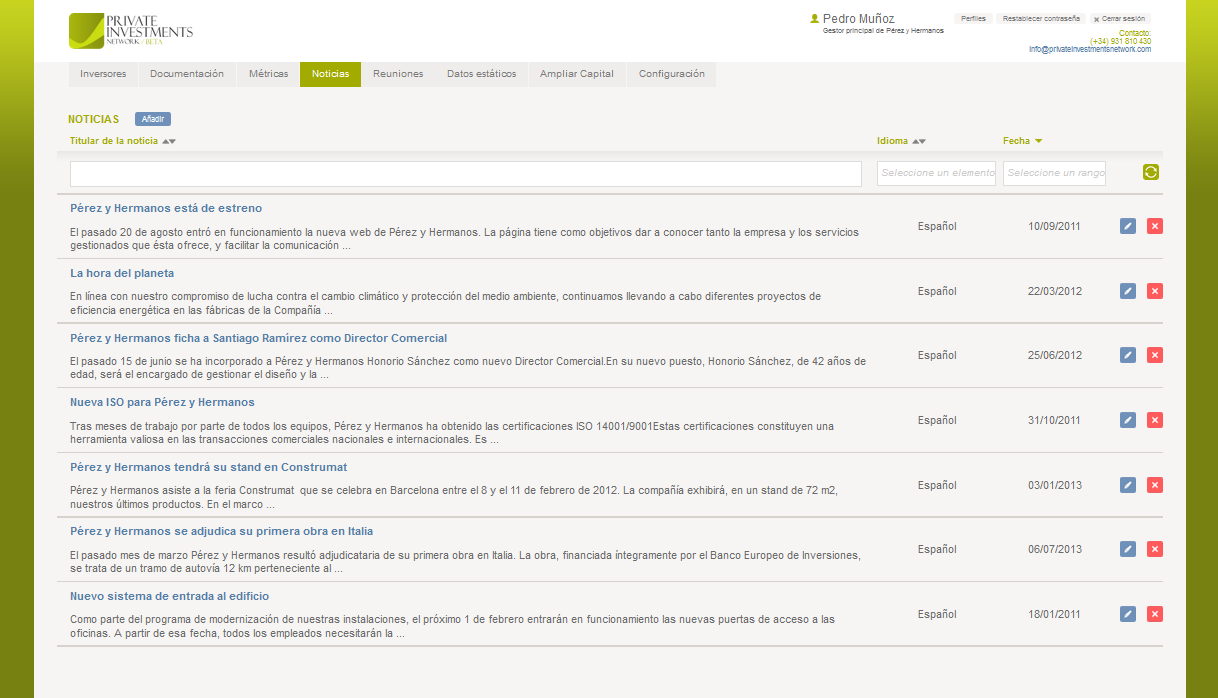The image size is (1218, 698).
Task: Edit the Construmat stand news entry
Action: pos(1128,485)
